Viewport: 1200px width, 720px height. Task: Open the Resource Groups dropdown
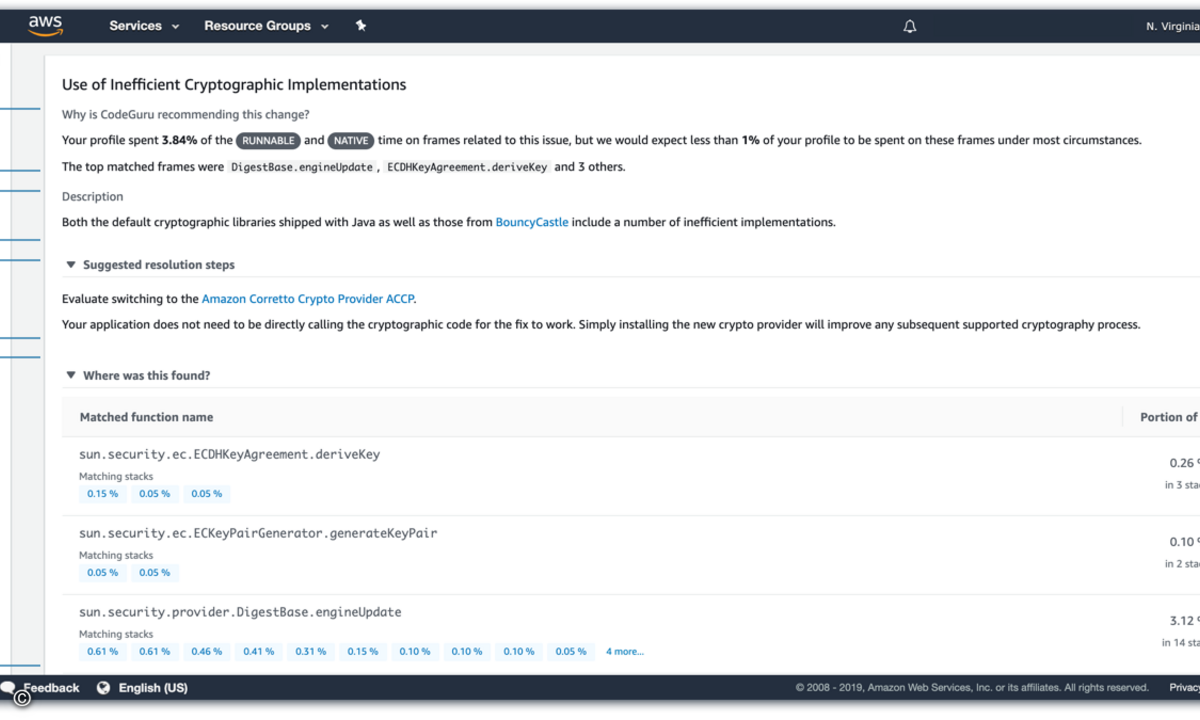266,26
